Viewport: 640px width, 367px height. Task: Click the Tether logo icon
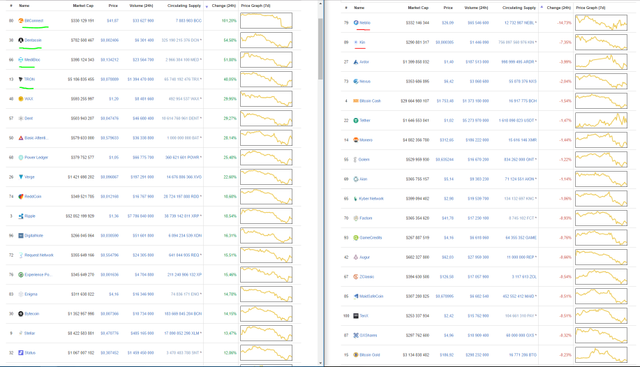click(x=356, y=120)
